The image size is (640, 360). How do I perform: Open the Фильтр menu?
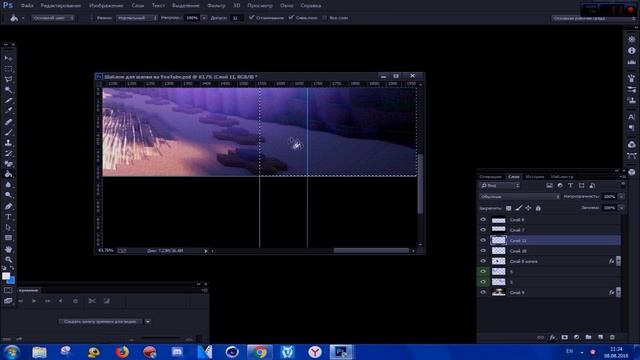point(216,6)
